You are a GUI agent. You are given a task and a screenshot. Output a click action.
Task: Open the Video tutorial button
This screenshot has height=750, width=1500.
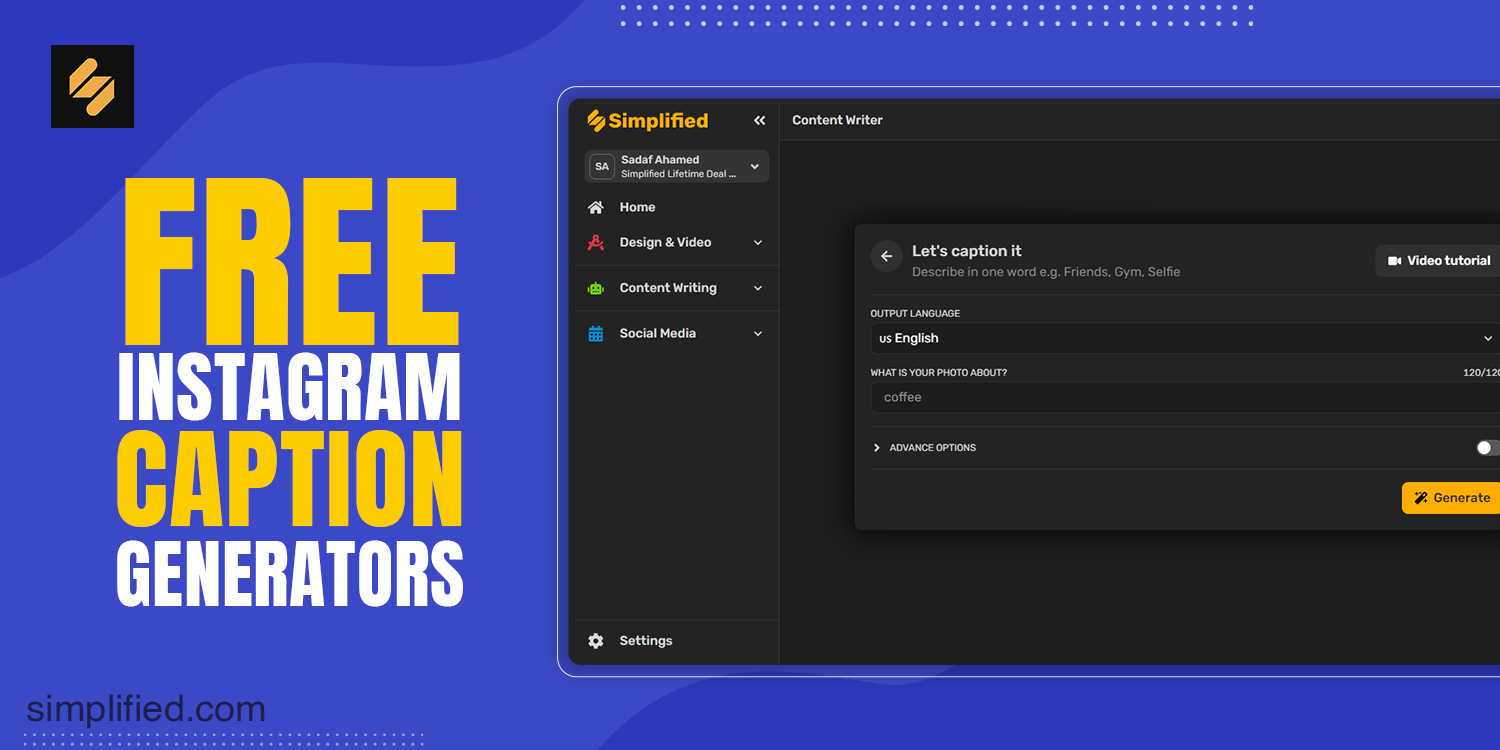(1438, 261)
